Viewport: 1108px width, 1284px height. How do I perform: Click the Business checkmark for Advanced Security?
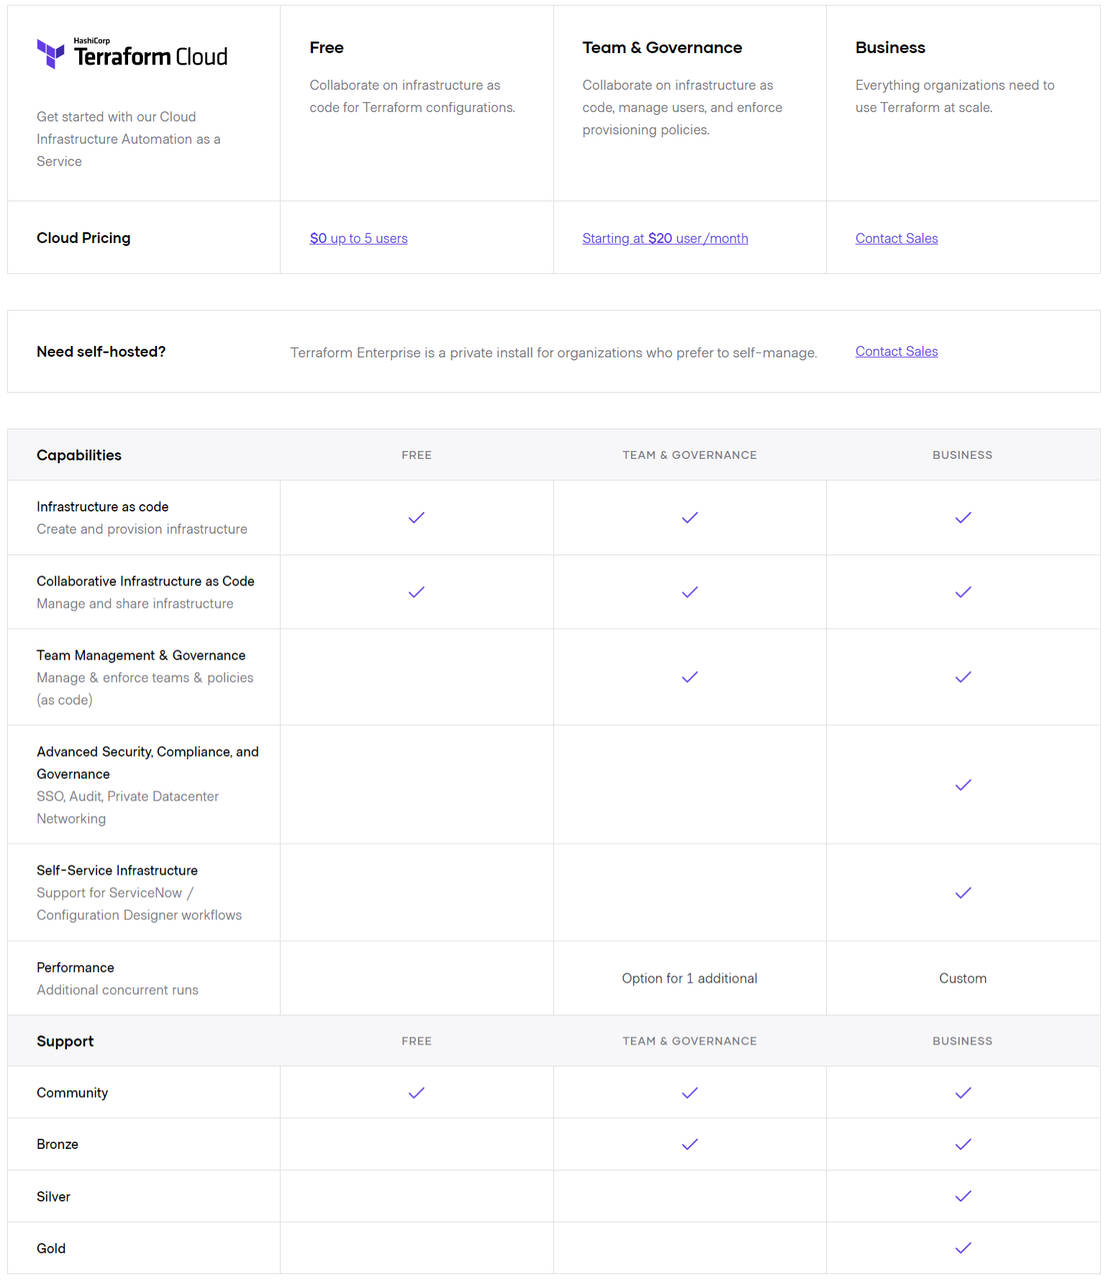tap(962, 785)
